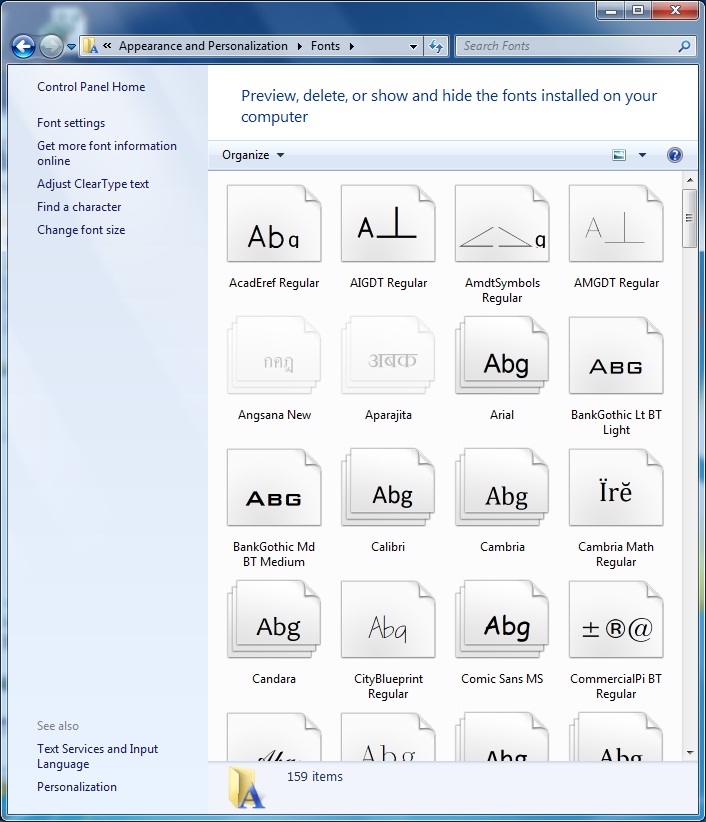
Task: Open the Help question mark icon
Action: click(x=675, y=155)
